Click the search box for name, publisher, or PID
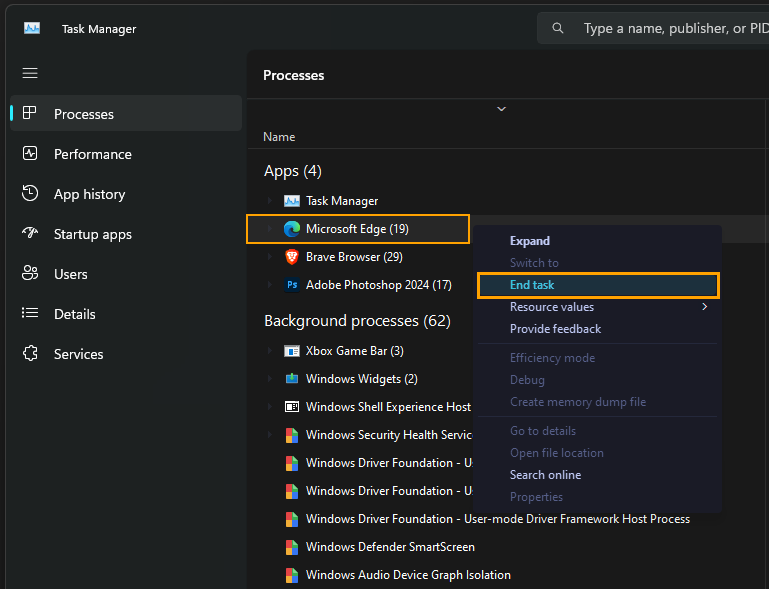Viewport: 769px width, 589px height. click(x=654, y=28)
